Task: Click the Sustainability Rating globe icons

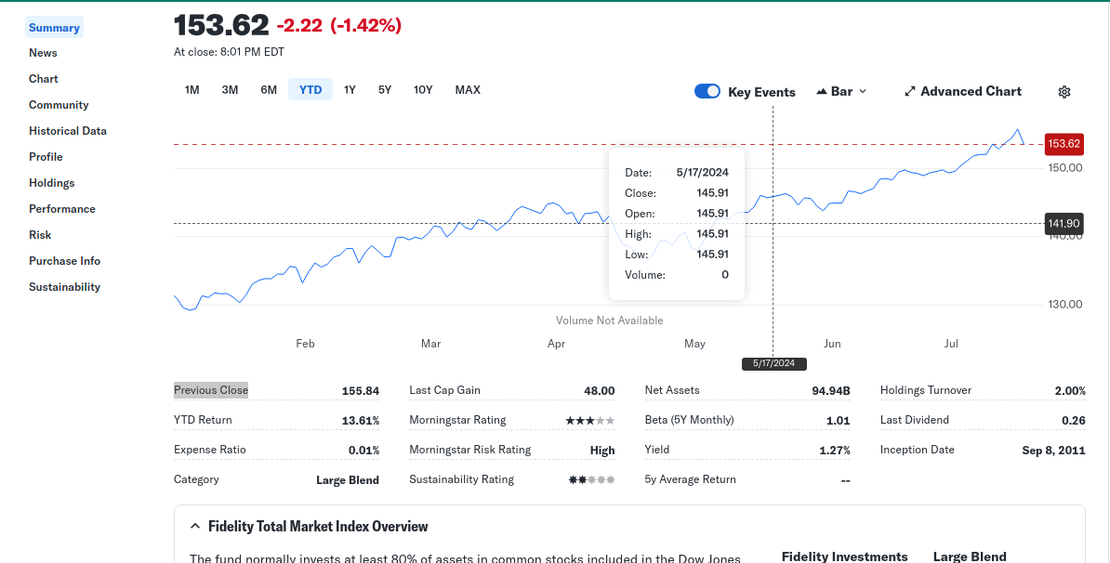Action: point(592,479)
